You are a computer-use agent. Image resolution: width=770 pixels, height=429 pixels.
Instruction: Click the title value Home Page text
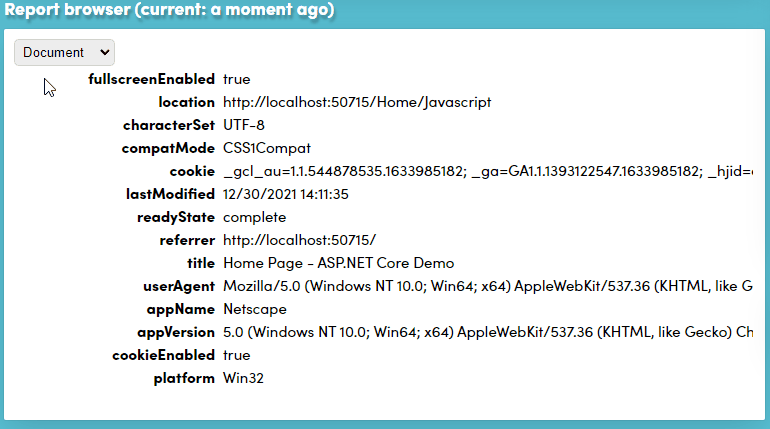coord(339,263)
